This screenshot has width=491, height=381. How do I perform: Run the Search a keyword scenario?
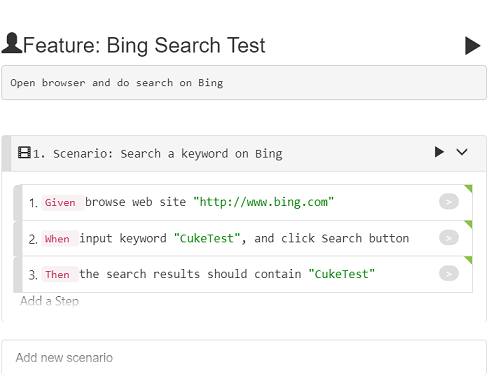439,152
